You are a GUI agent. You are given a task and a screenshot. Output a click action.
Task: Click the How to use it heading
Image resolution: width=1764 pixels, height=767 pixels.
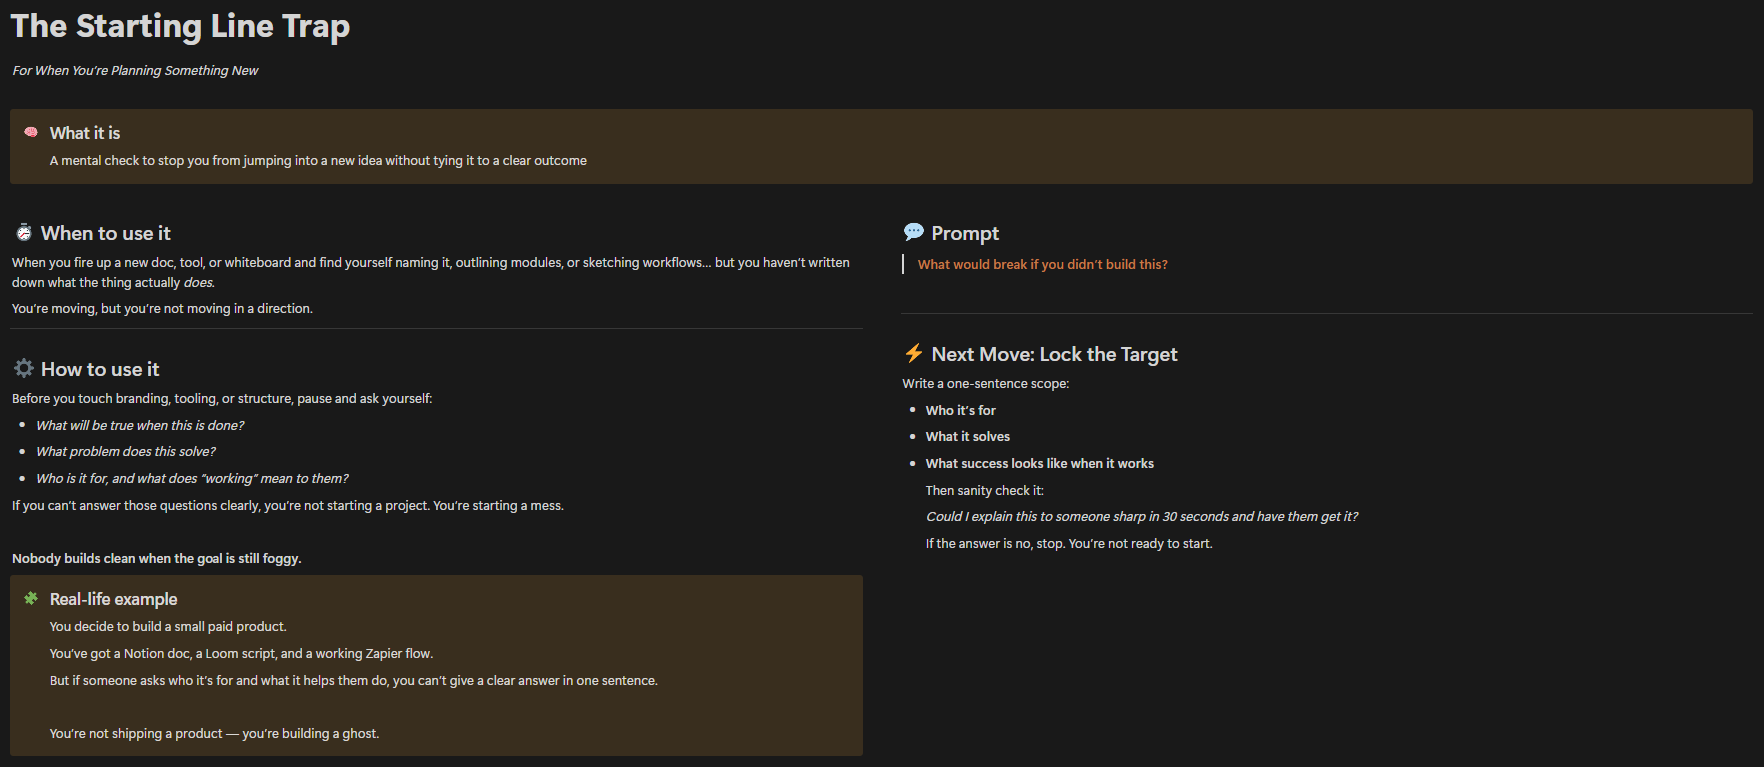point(100,369)
